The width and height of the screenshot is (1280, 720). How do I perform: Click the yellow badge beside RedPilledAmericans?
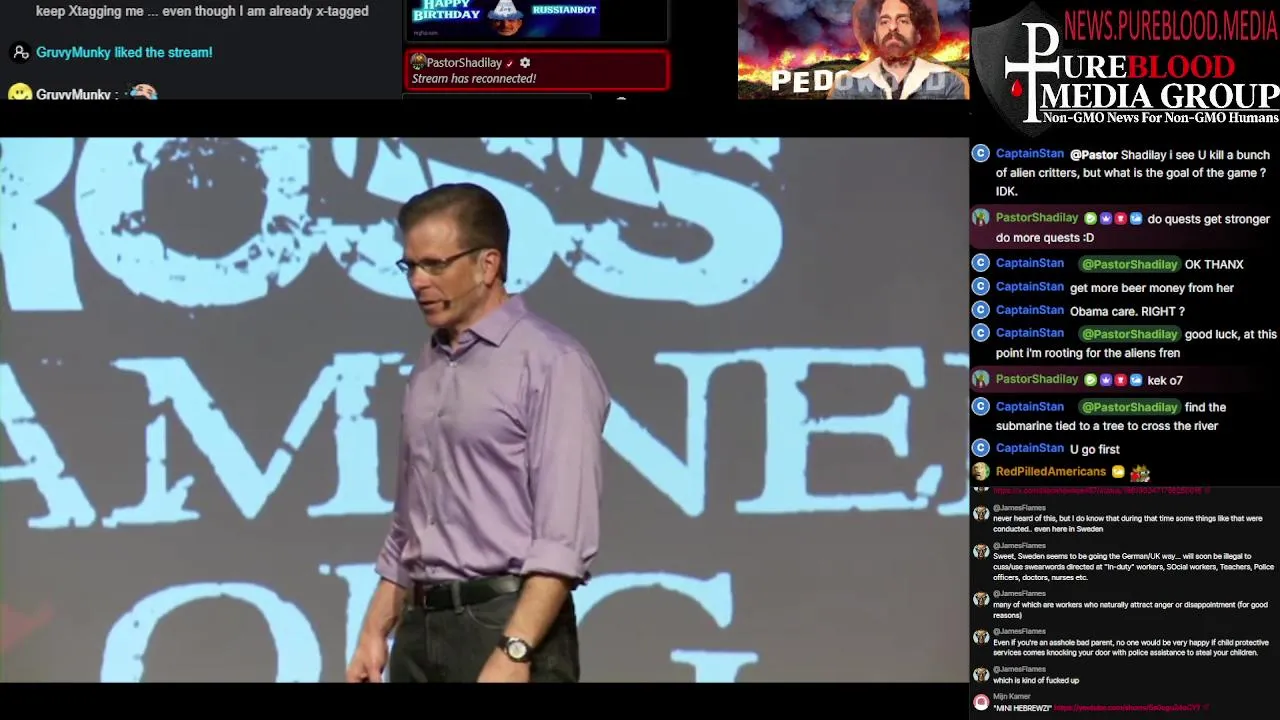coord(1118,471)
